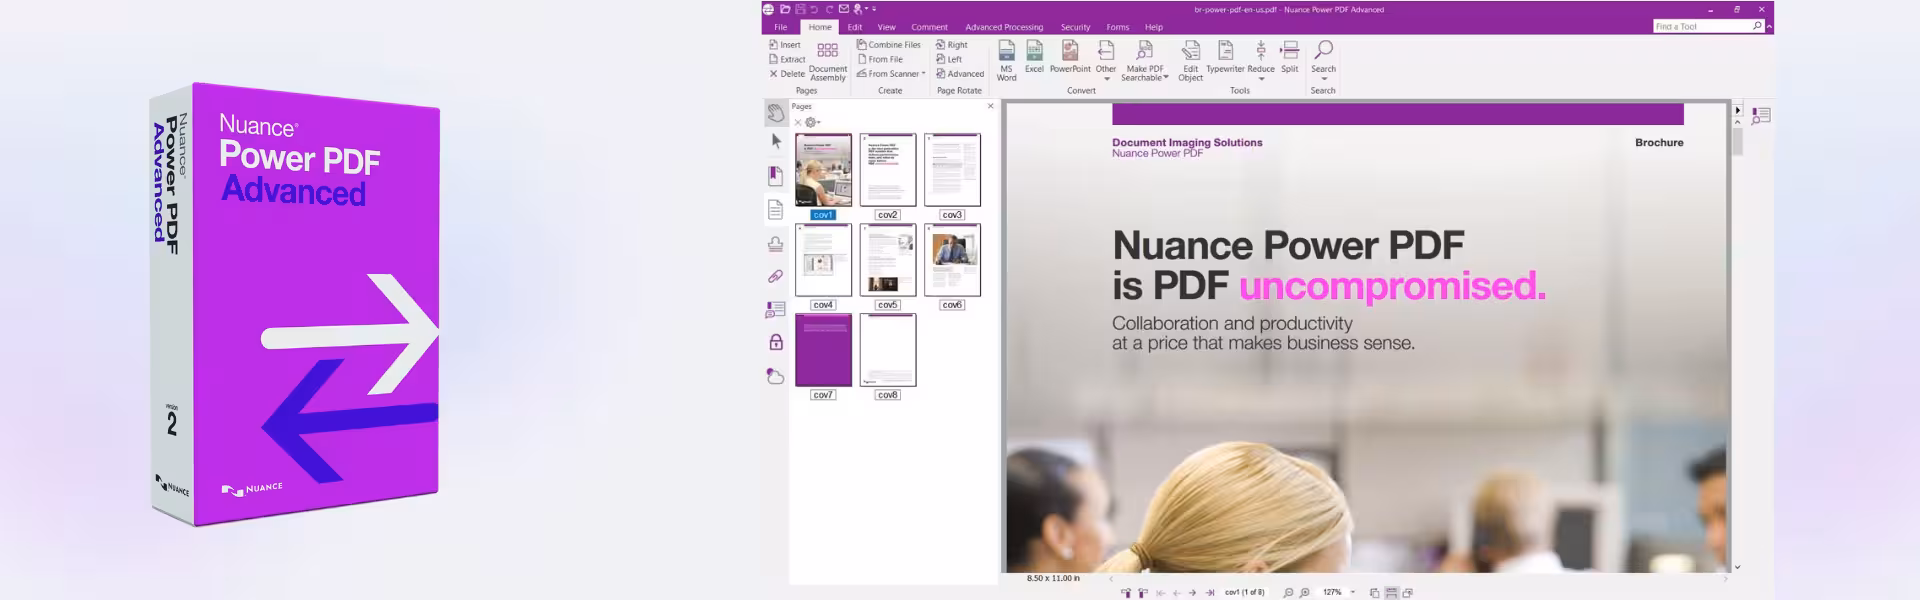Image resolution: width=1920 pixels, height=600 pixels.
Task: Open the zoom percentage dropdown
Action: 1353,592
